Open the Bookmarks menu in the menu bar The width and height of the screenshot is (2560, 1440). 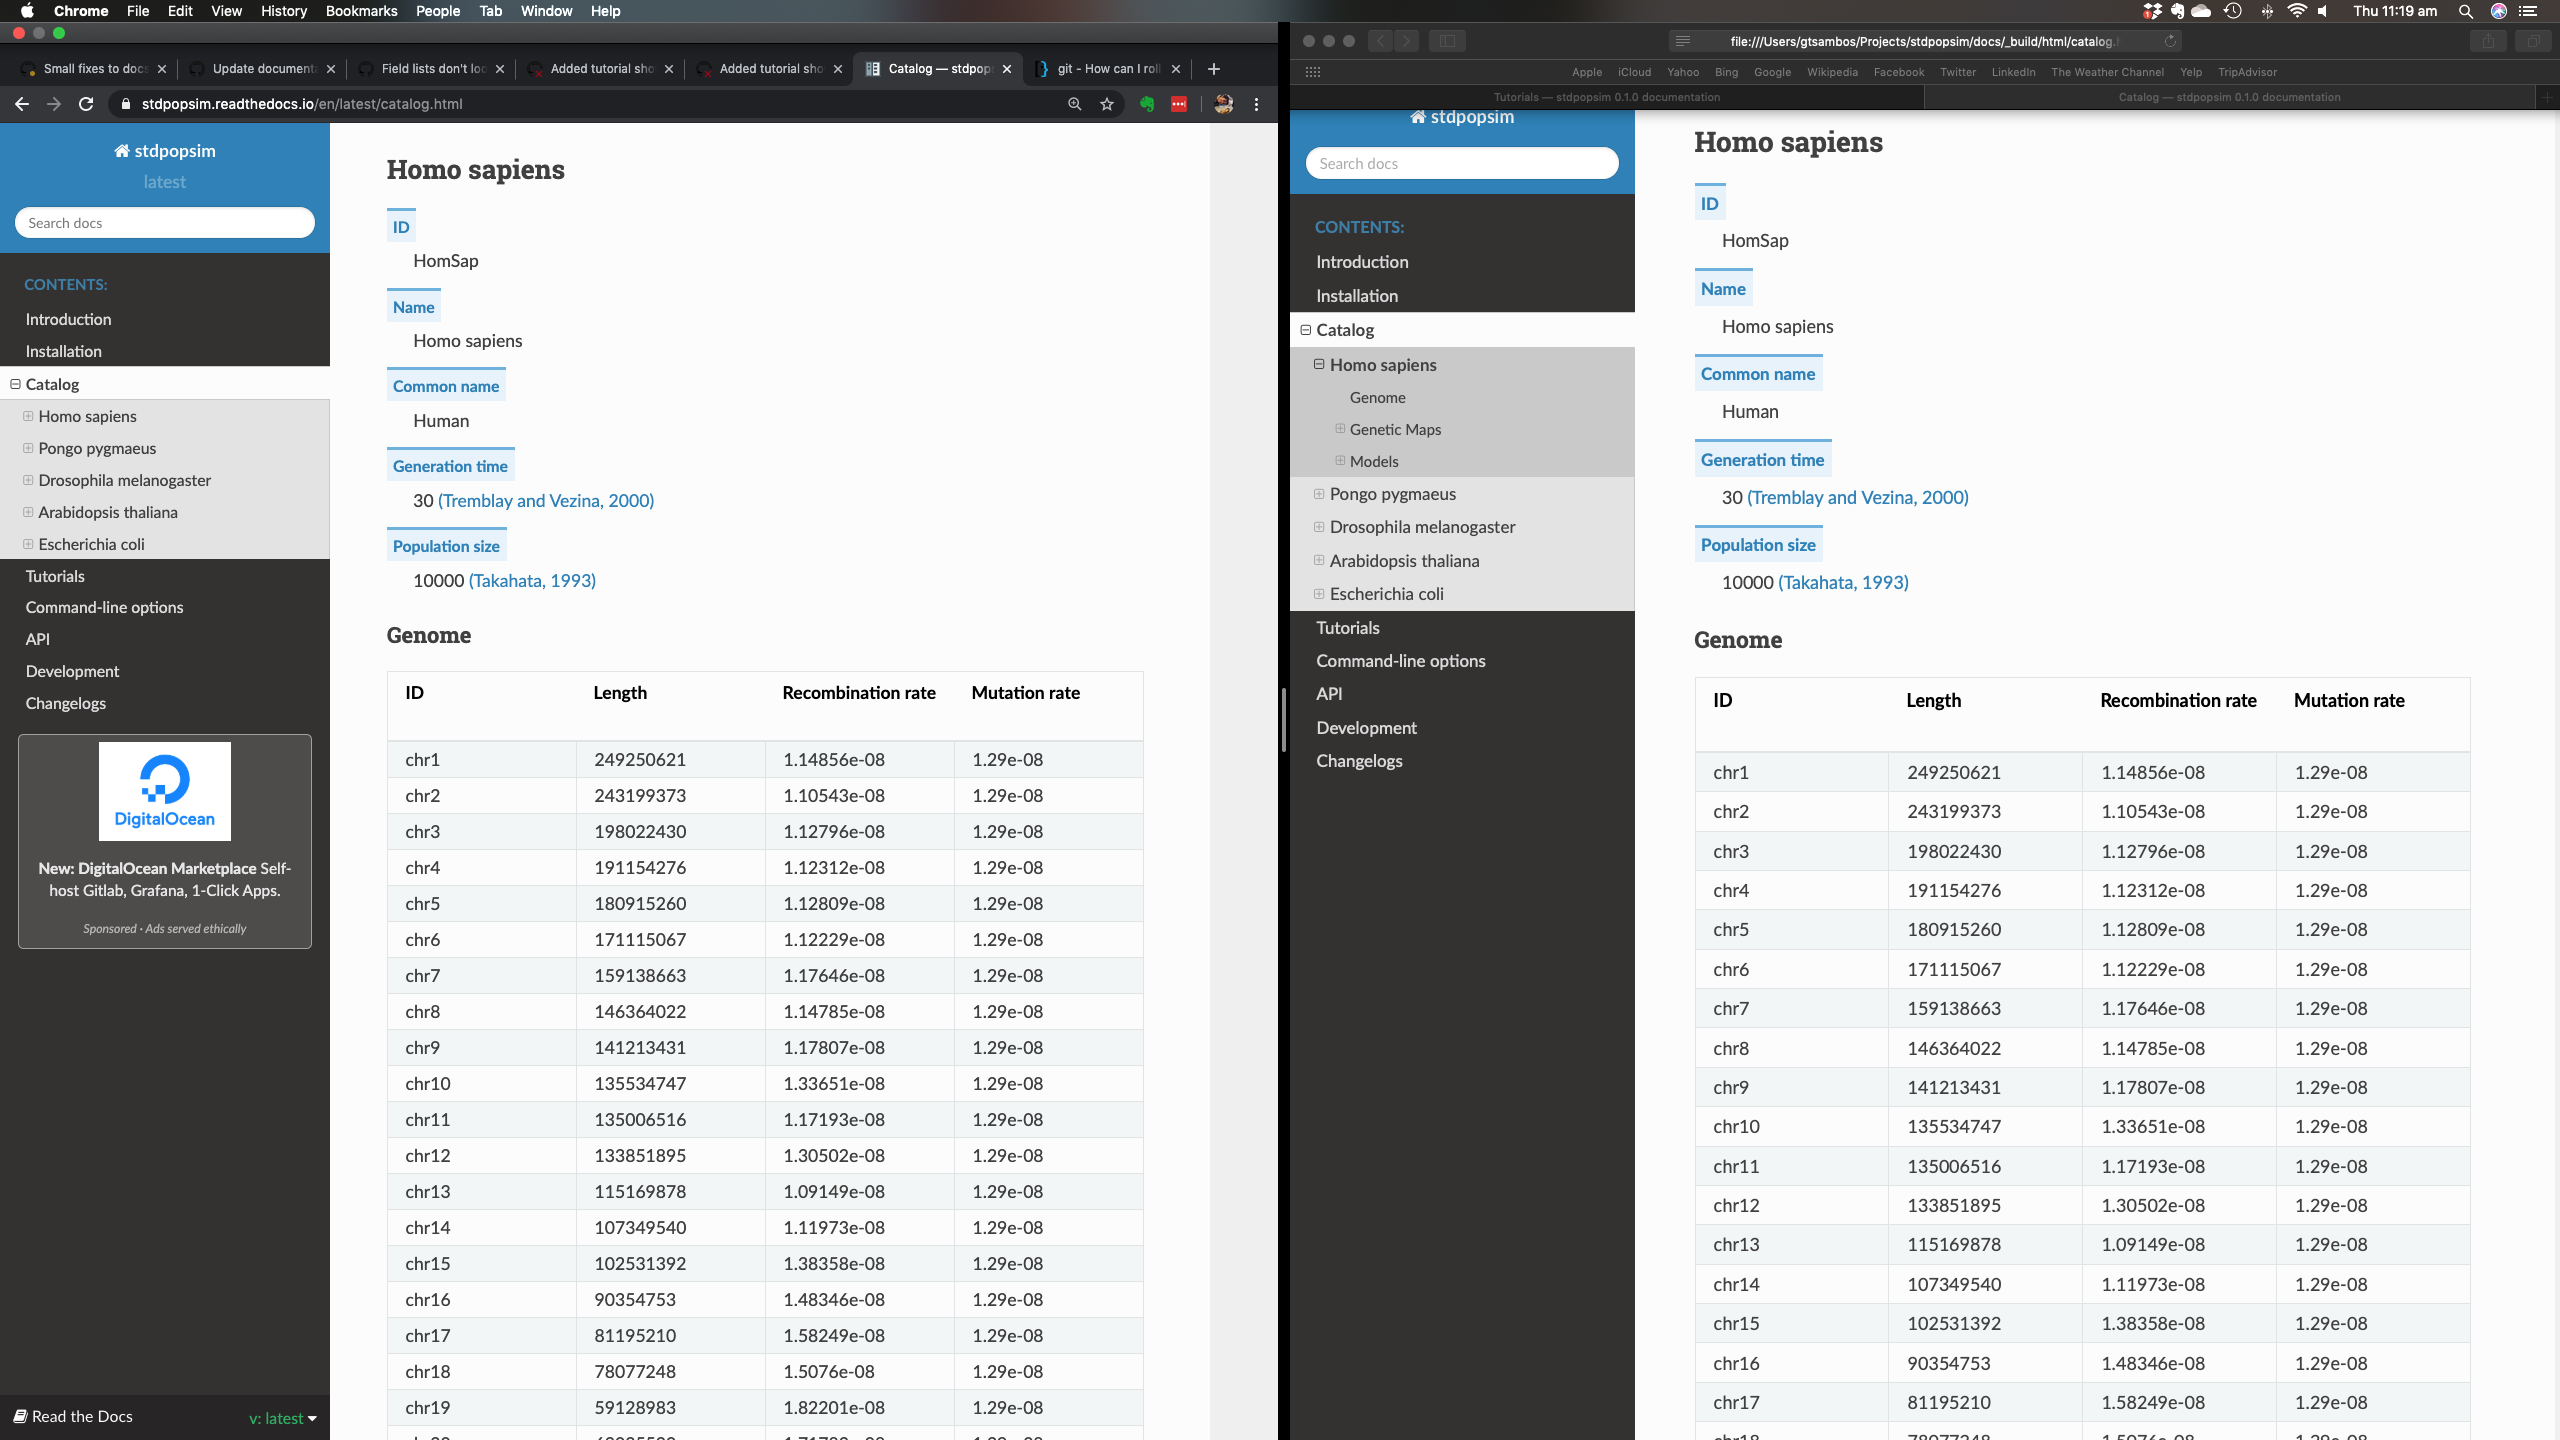click(x=362, y=11)
